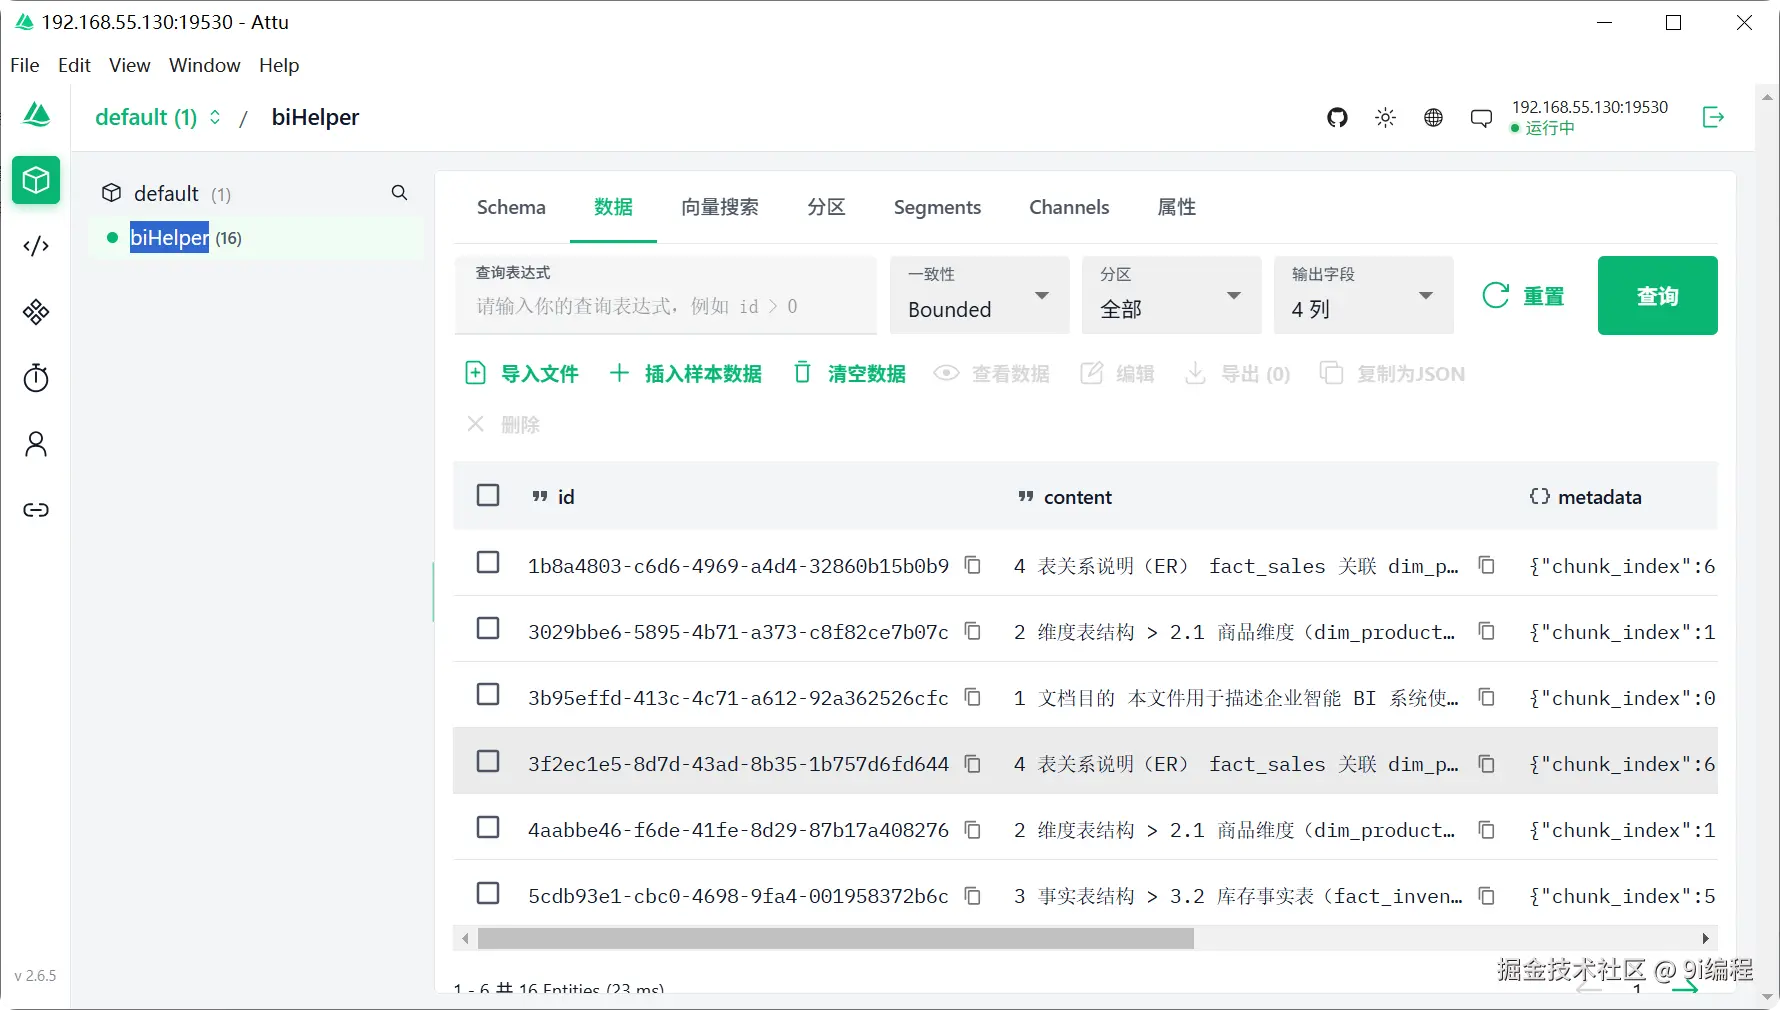1780x1010 pixels.
Task: Check the row 4aabbe46 checkbox
Action: (x=488, y=827)
